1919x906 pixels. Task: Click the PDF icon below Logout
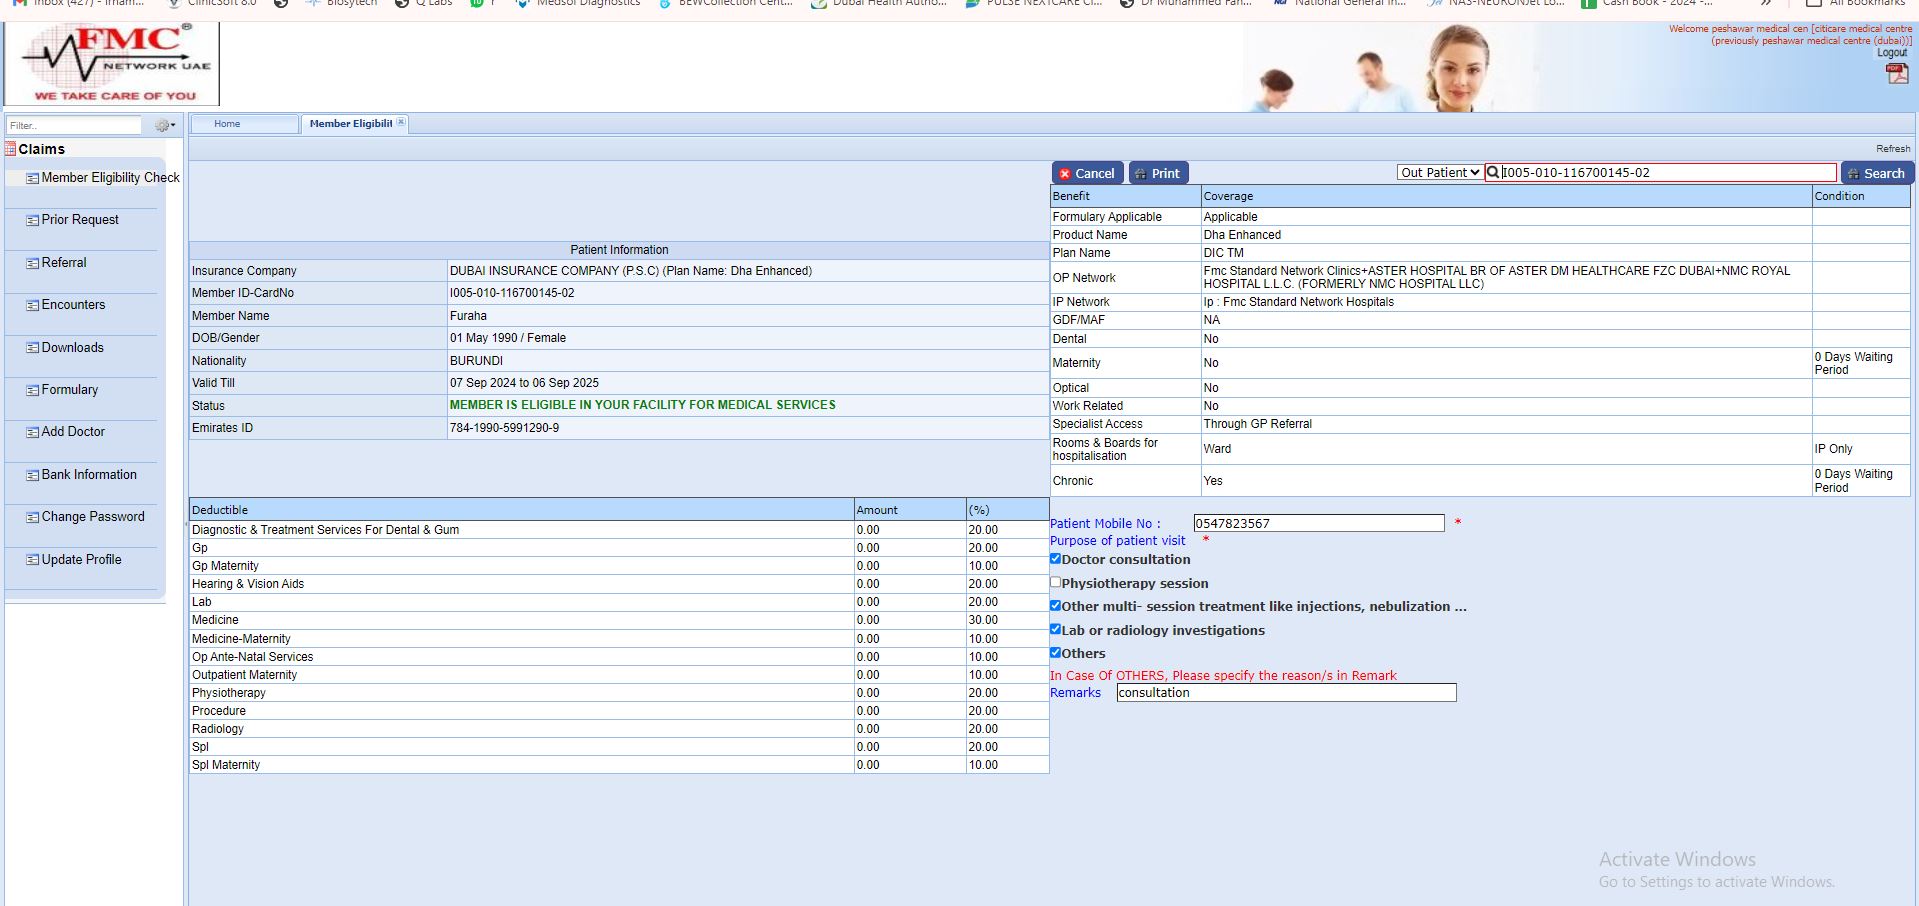coord(1896,73)
